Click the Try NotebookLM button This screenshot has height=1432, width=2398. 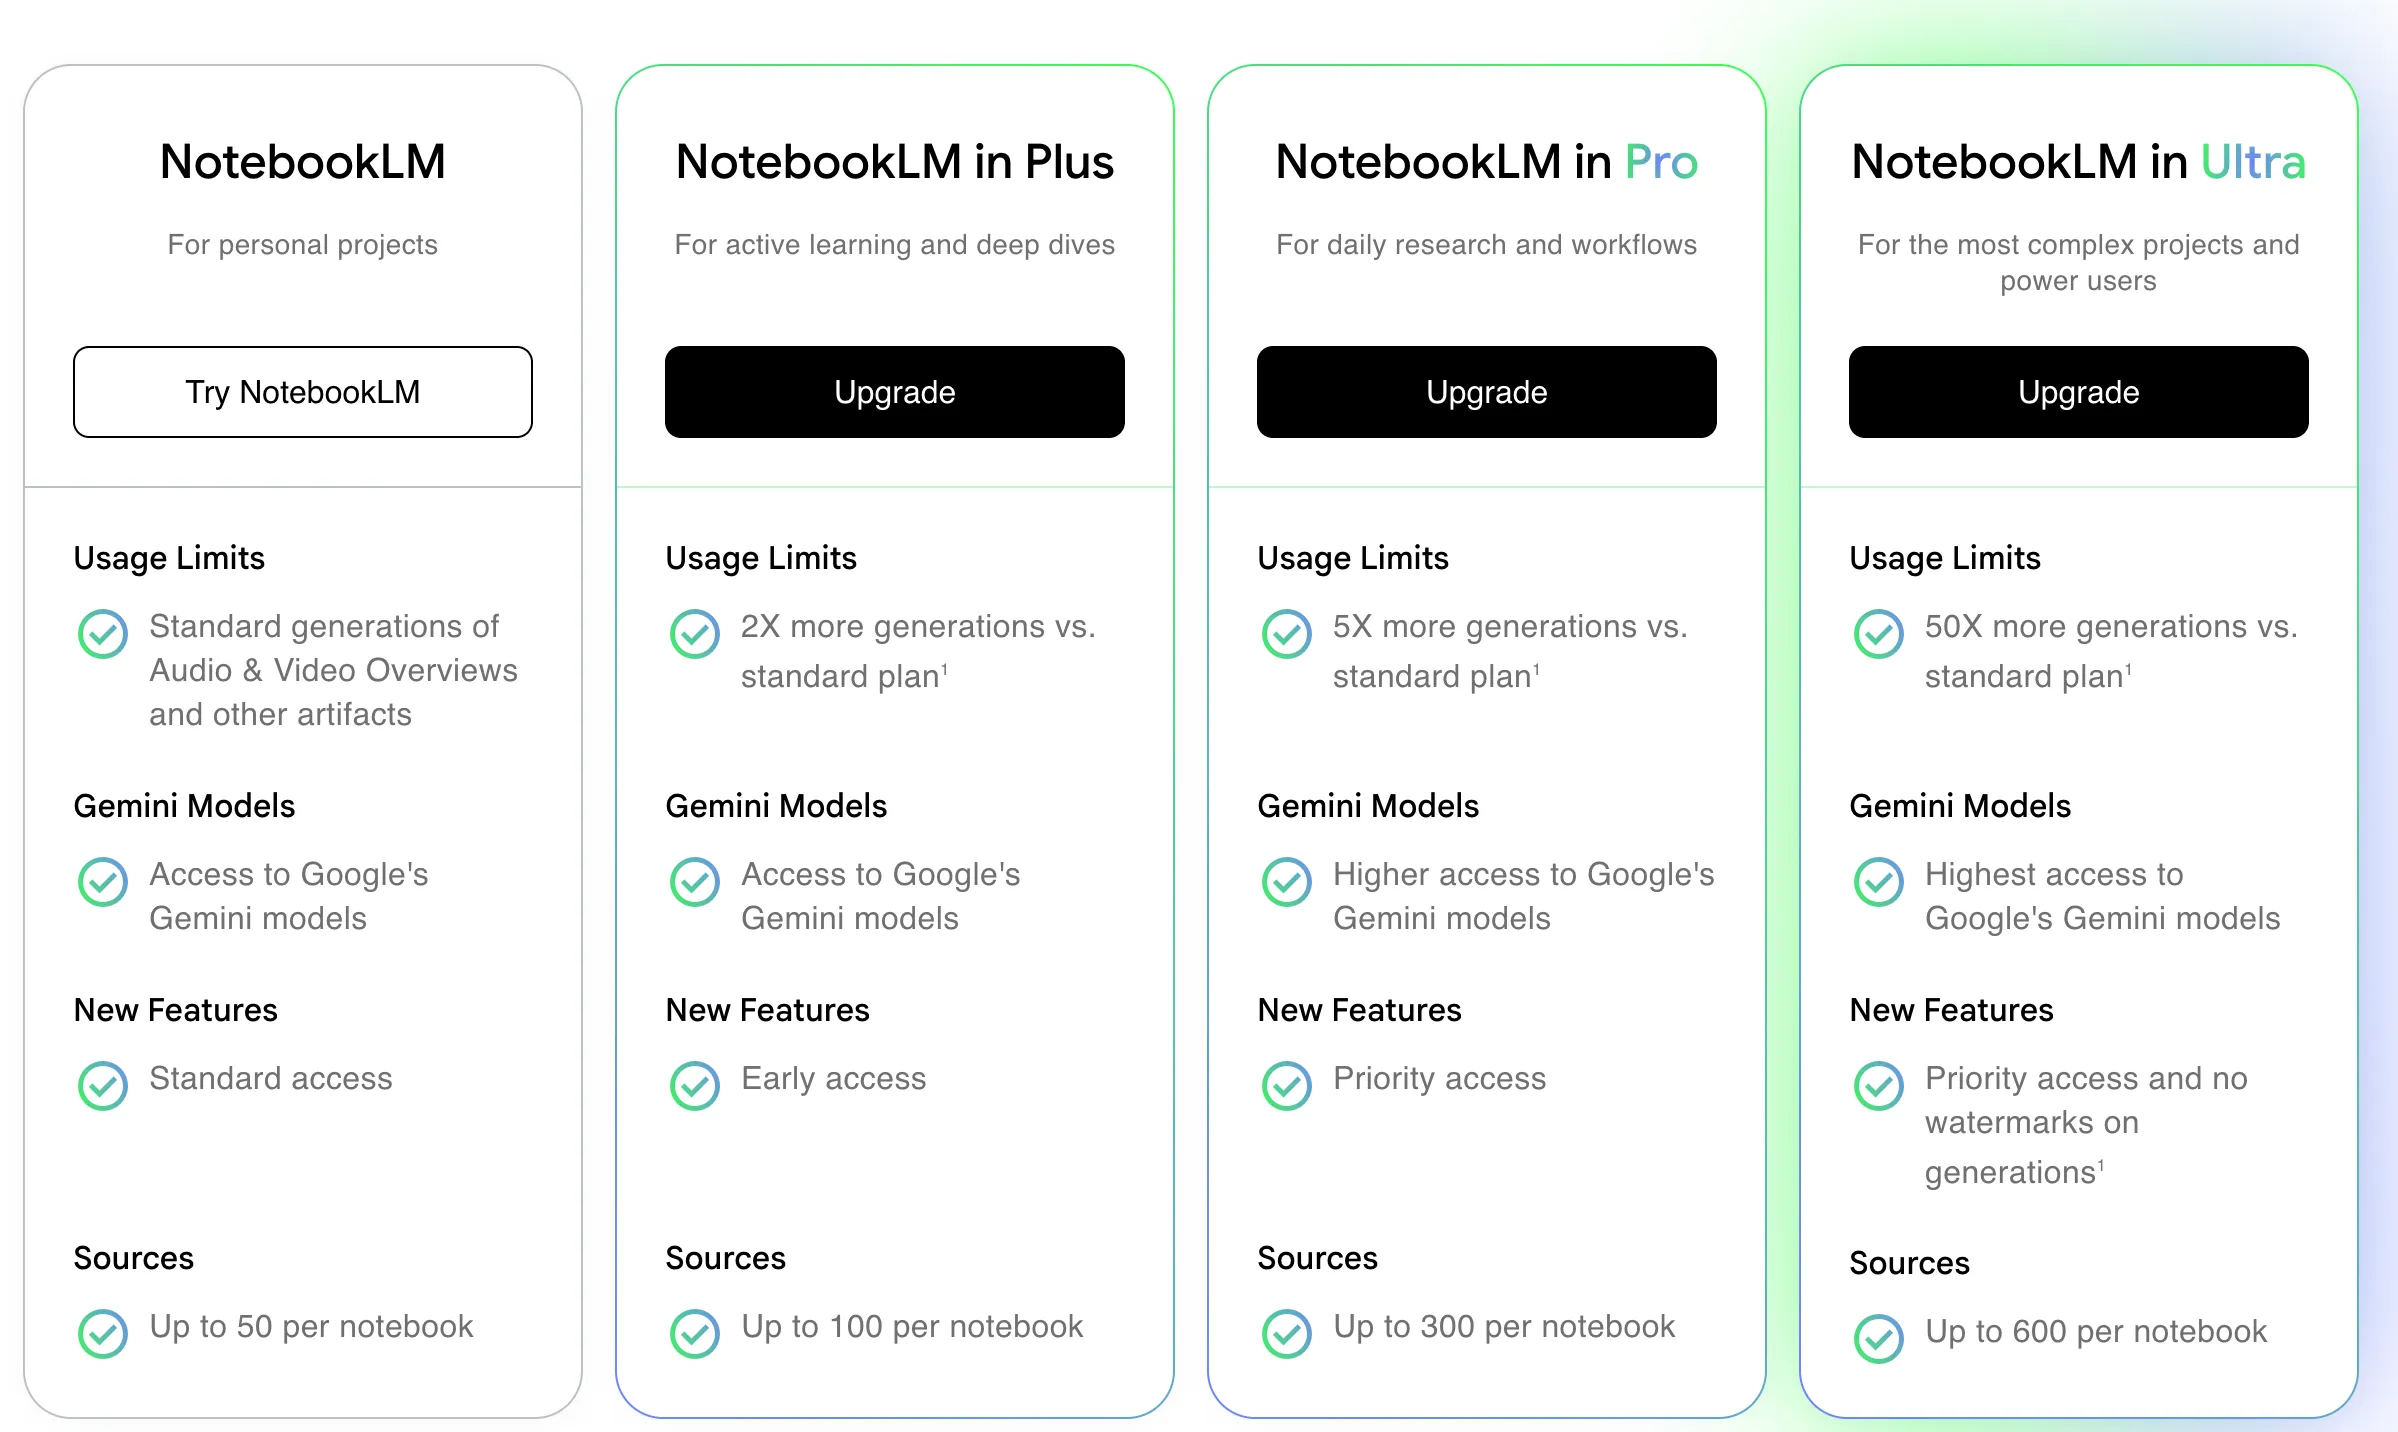(302, 392)
